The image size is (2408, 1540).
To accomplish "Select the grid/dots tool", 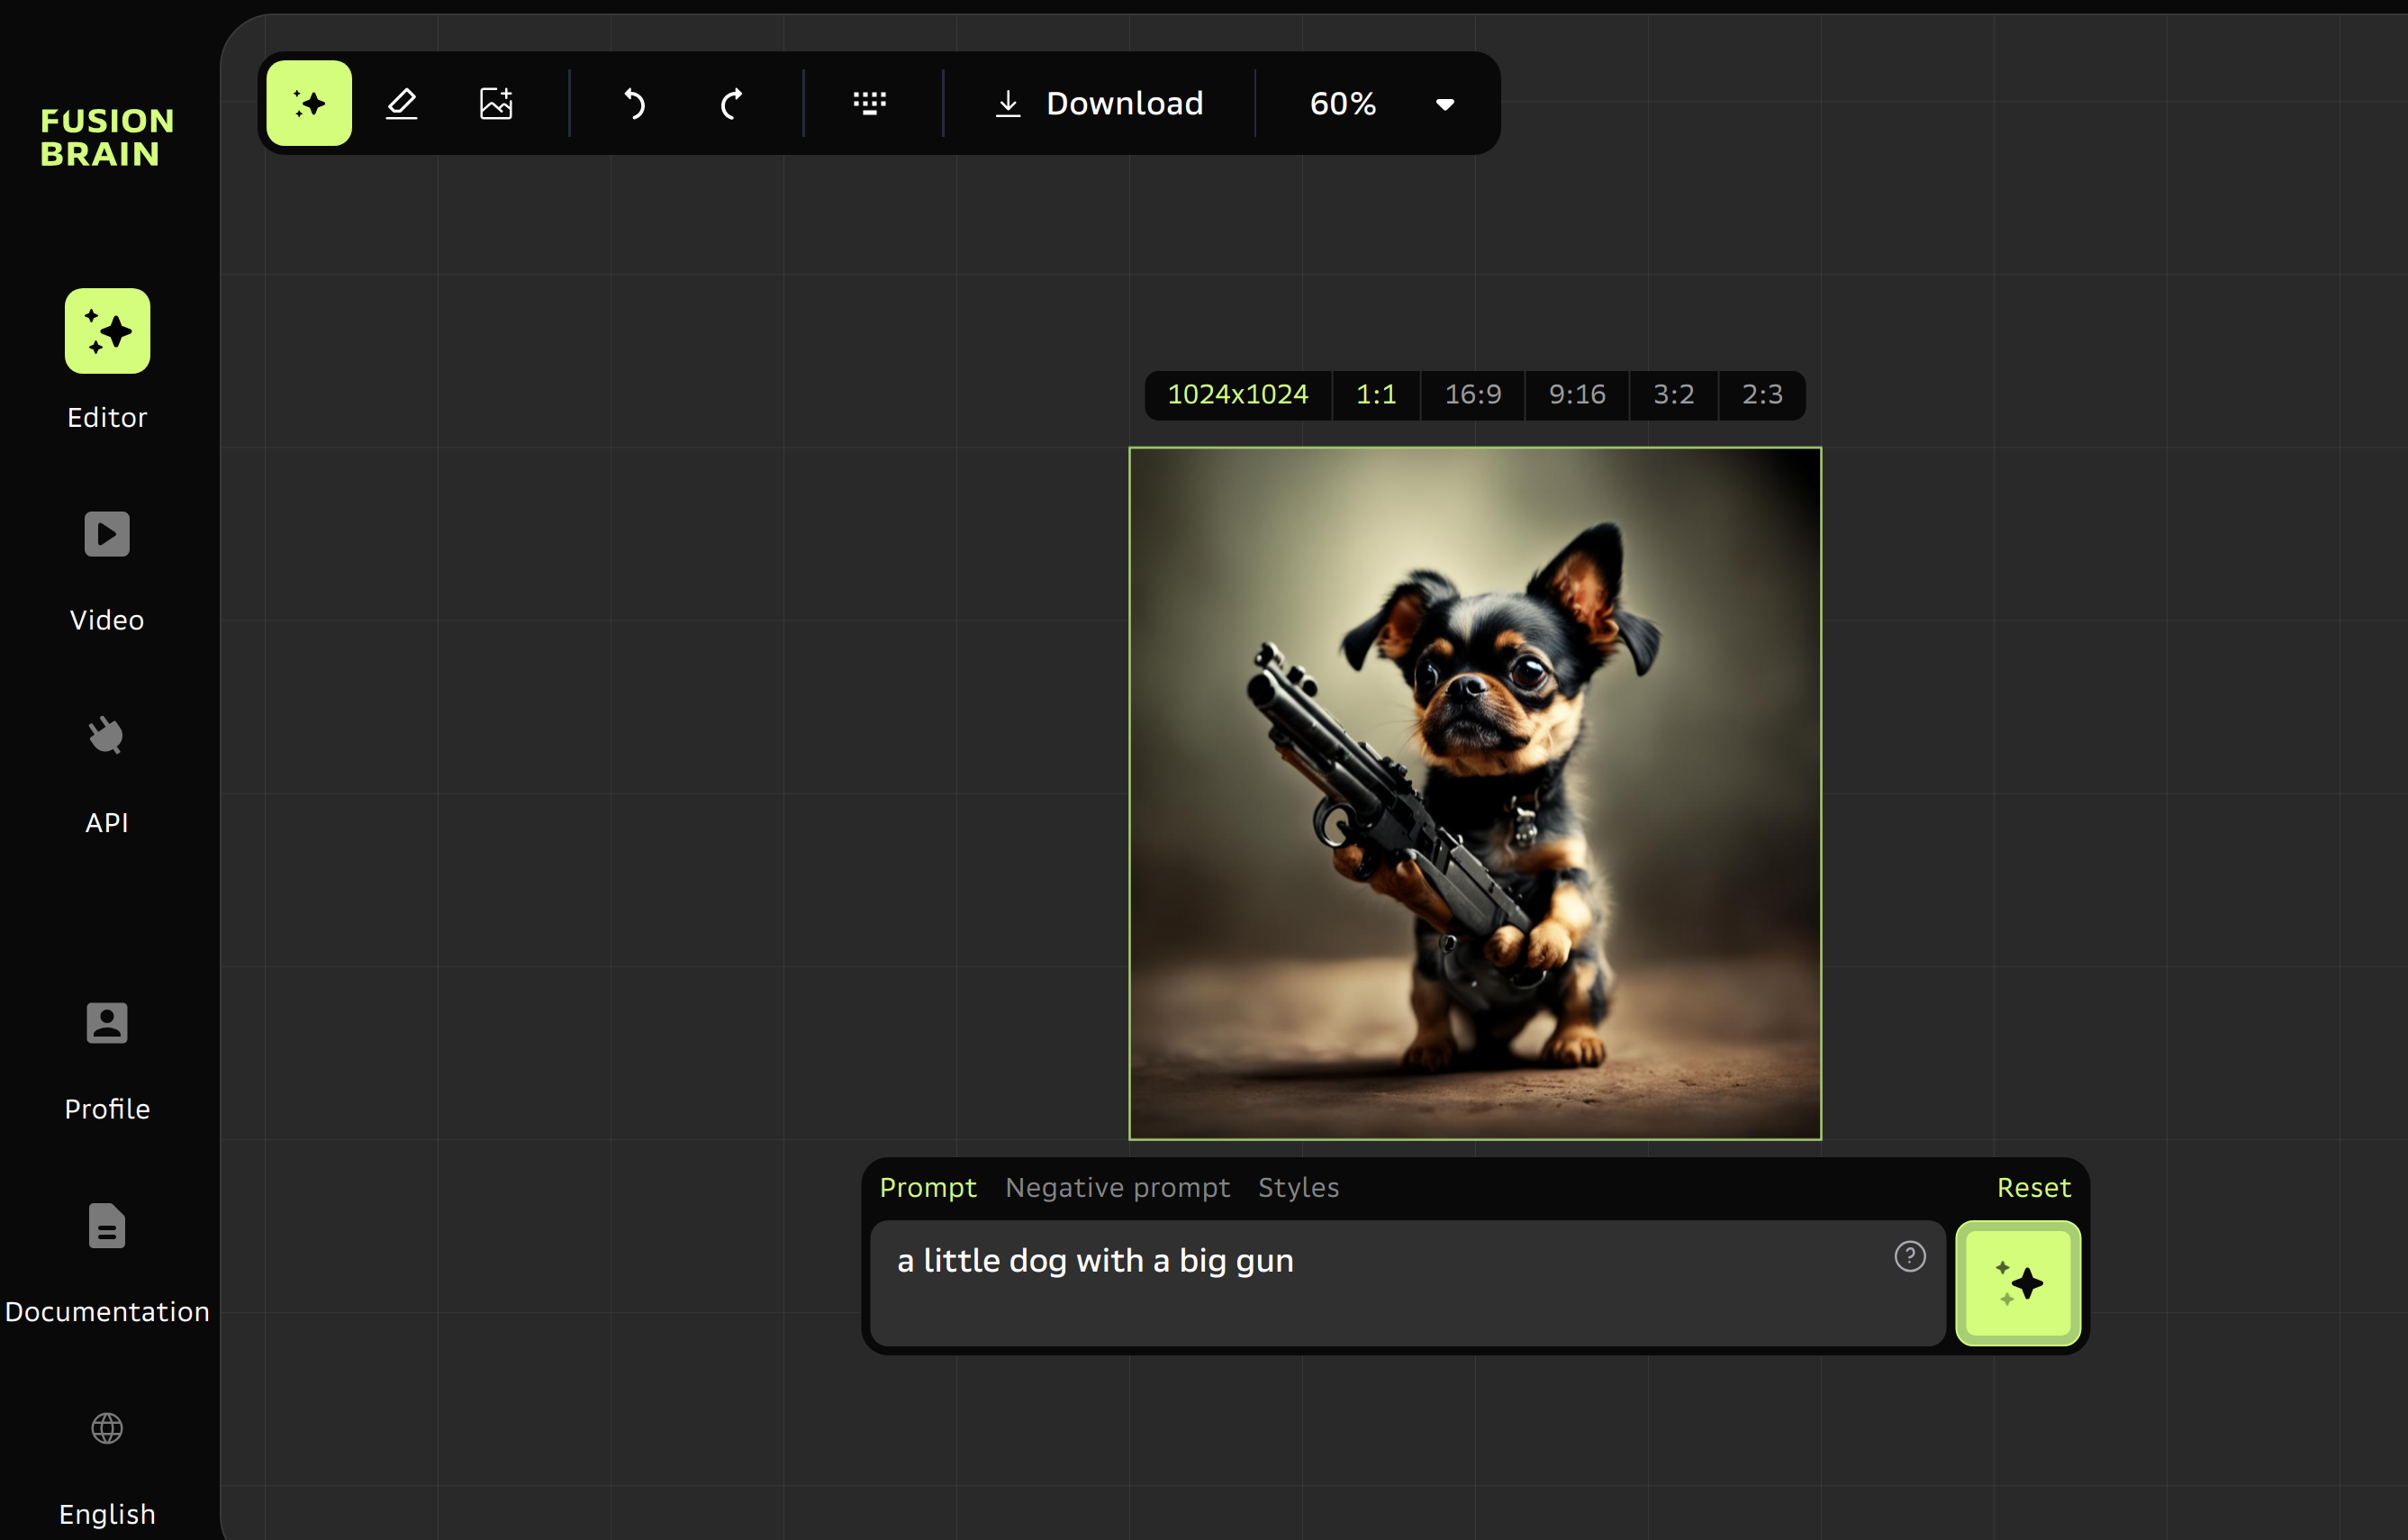I will point(867,102).
